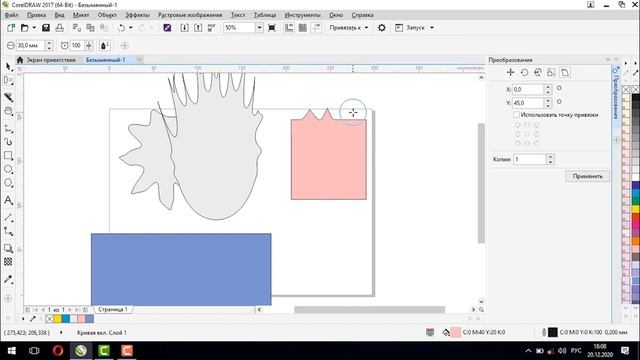The image size is (640, 360).
Task: Click the Undo arrow icon
Action: [x=121, y=28]
